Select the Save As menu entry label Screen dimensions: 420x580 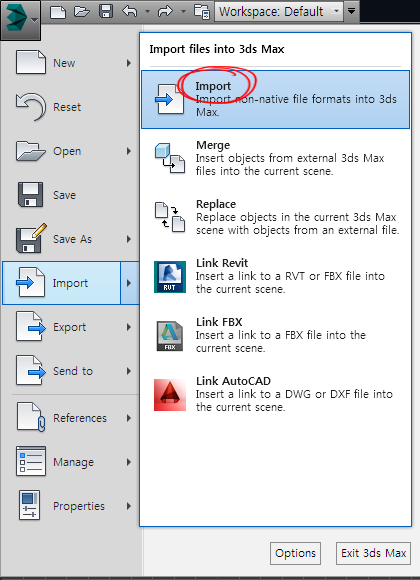click(73, 239)
